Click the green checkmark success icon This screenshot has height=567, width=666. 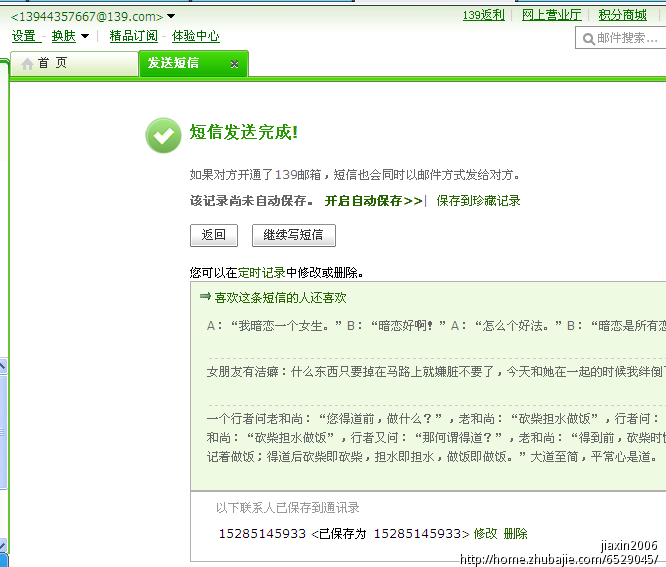(x=164, y=135)
